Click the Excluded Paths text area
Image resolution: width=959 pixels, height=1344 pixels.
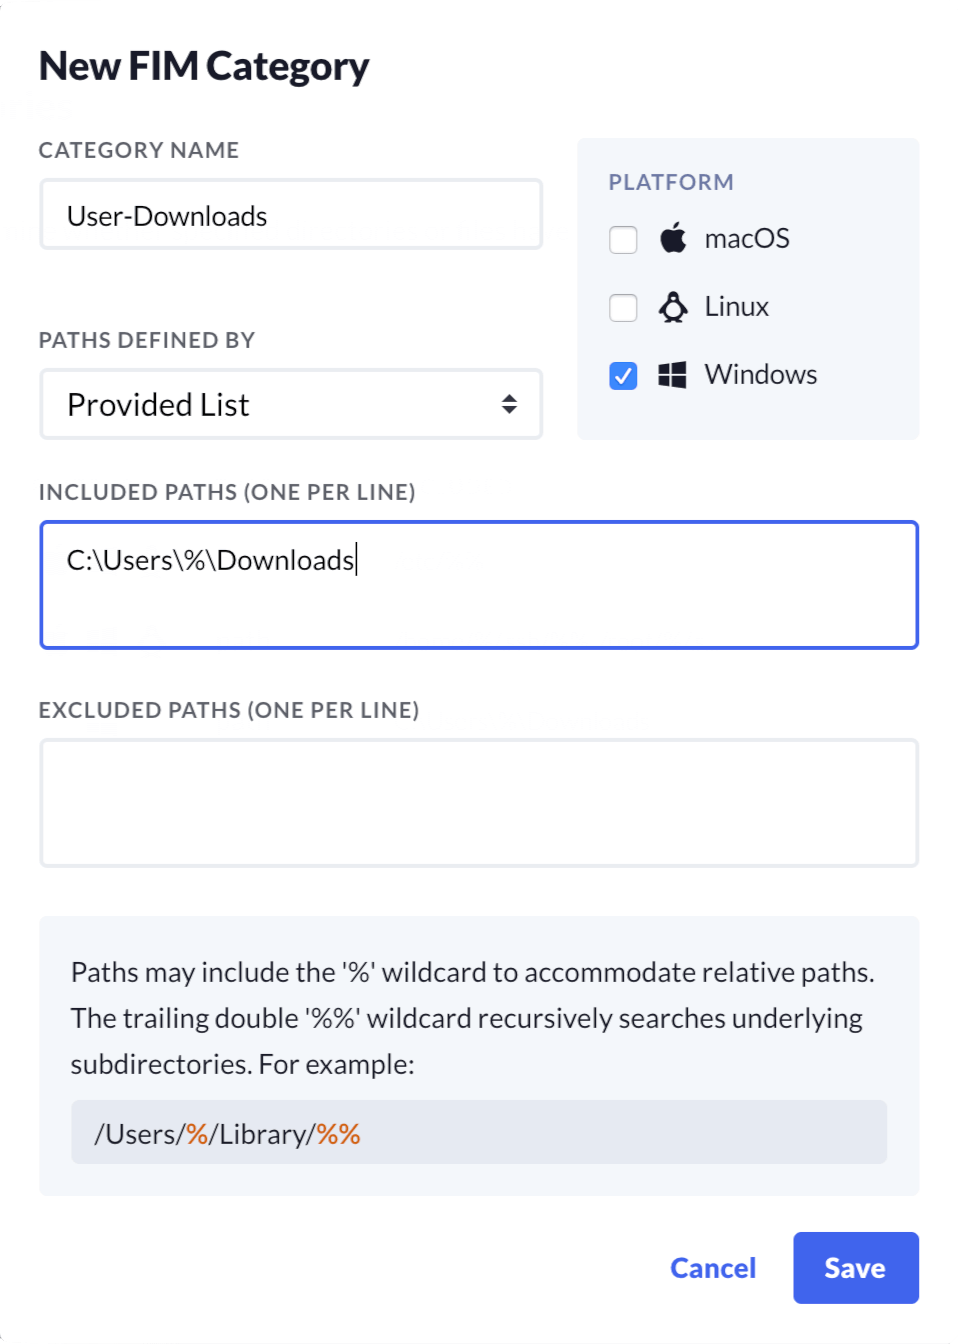coord(478,803)
